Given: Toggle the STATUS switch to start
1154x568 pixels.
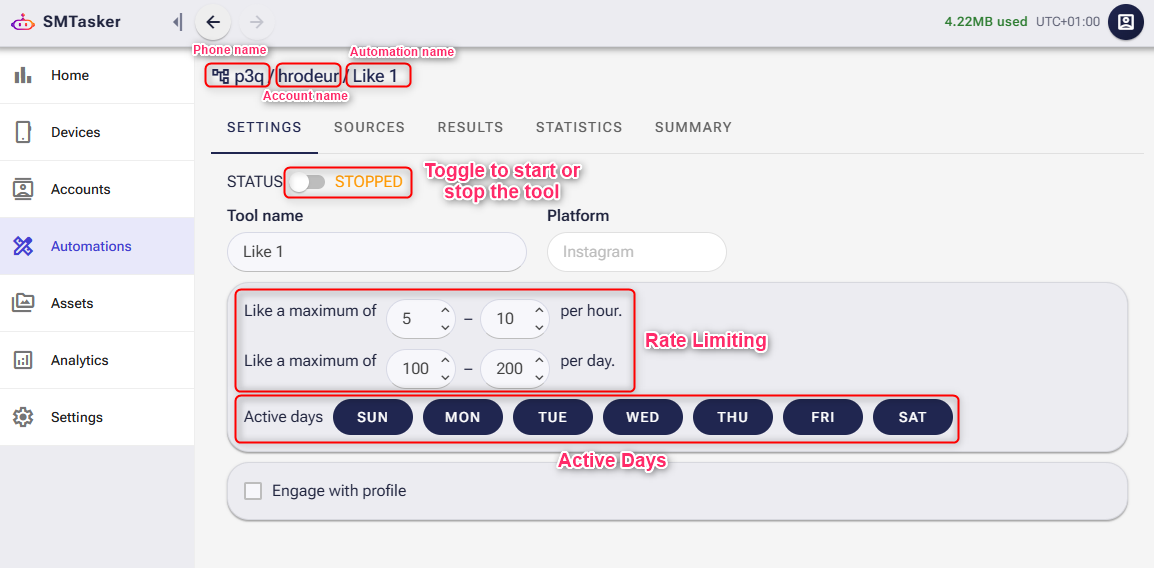Looking at the screenshot, I should point(307,182).
